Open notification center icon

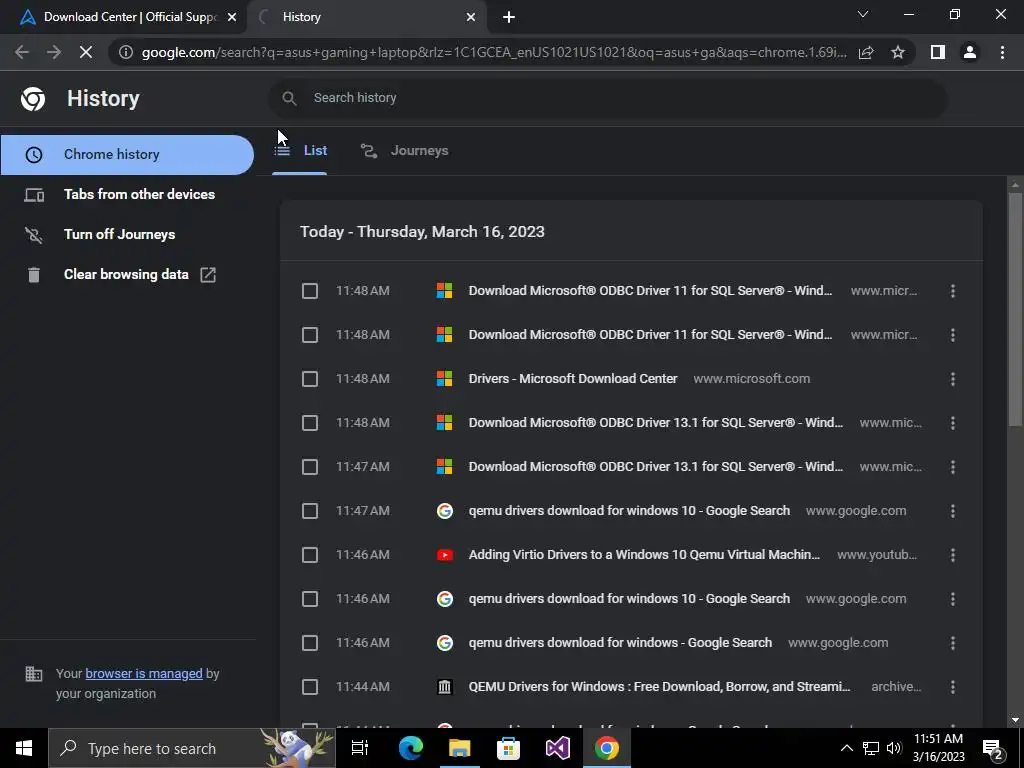pyautogui.click(x=993, y=748)
